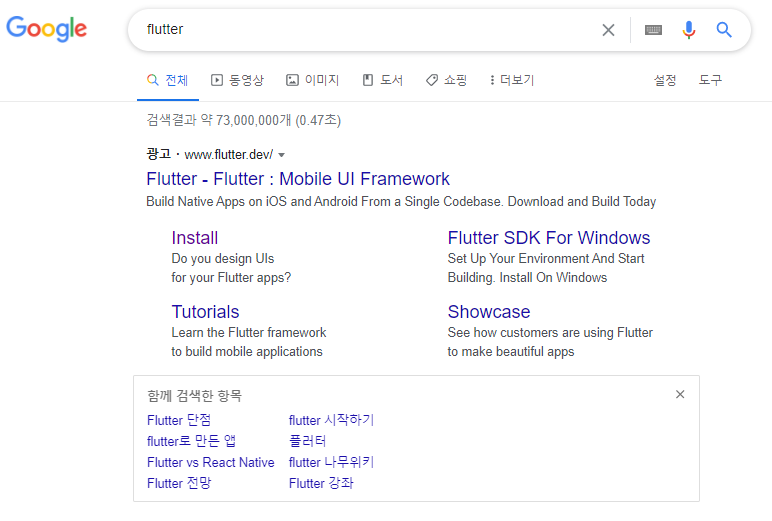772x521 pixels.
Task: Clear the search query with the X icon
Action: pyautogui.click(x=608, y=30)
